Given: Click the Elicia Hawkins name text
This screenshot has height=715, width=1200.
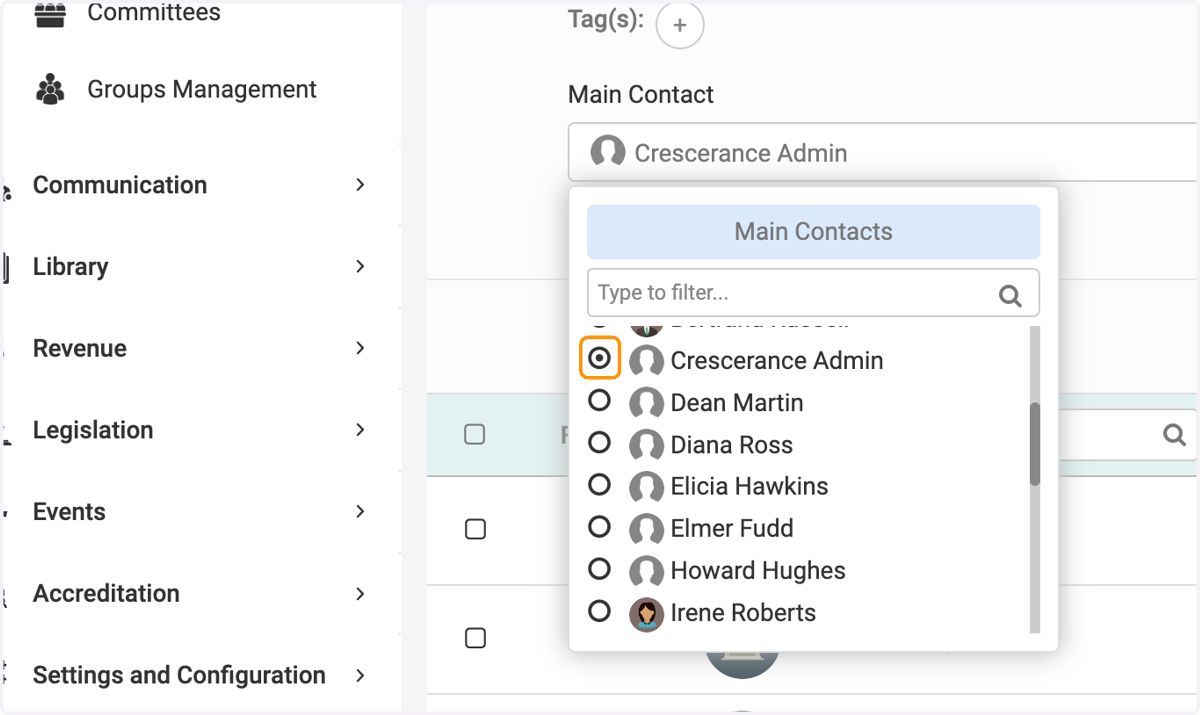Looking at the screenshot, I should (x=750, y=487).
